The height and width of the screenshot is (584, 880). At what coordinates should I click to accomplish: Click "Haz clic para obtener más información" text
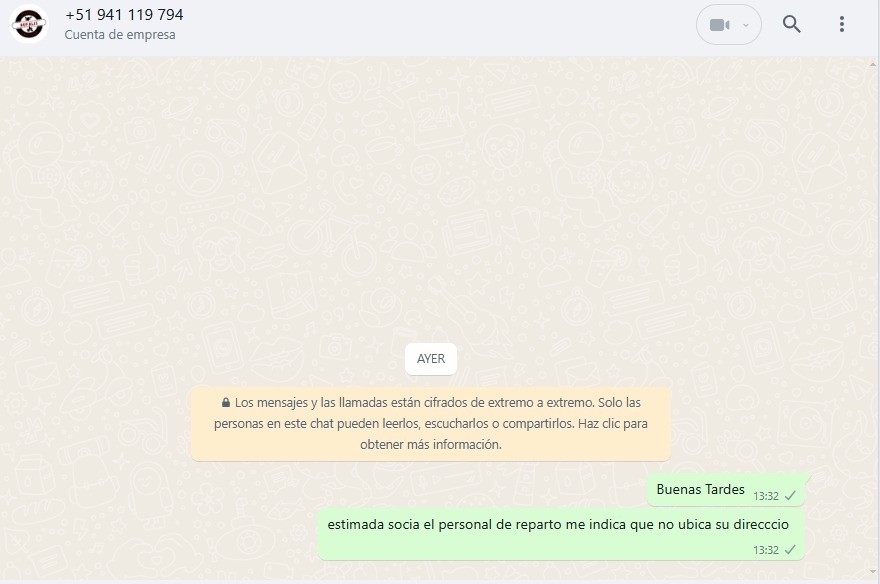(431, 445)
